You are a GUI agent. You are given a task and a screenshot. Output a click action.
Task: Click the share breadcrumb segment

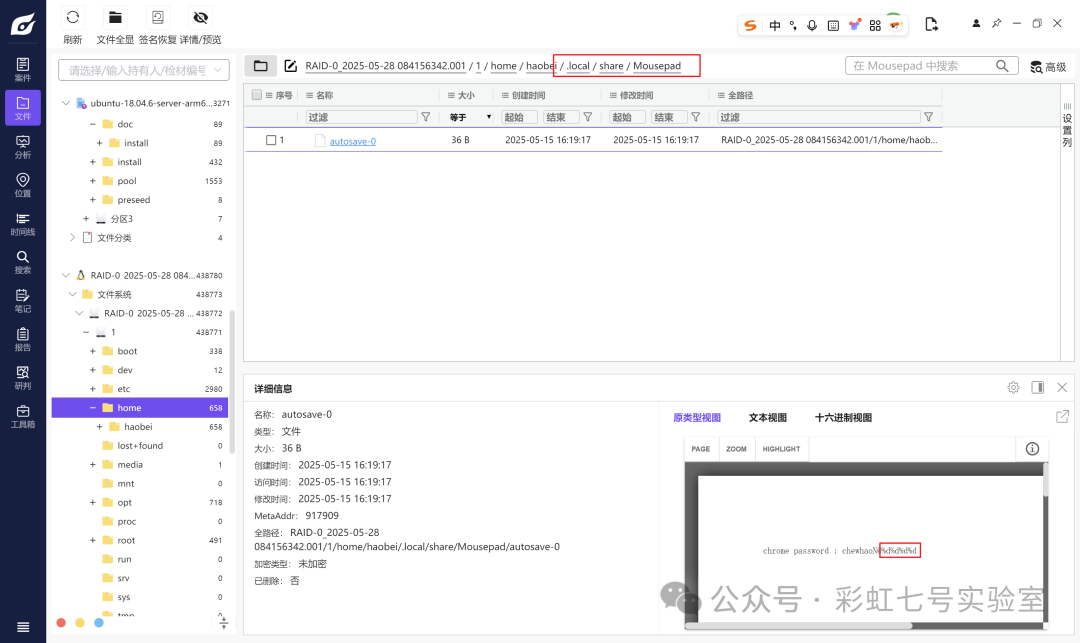[x=611, y=66]
